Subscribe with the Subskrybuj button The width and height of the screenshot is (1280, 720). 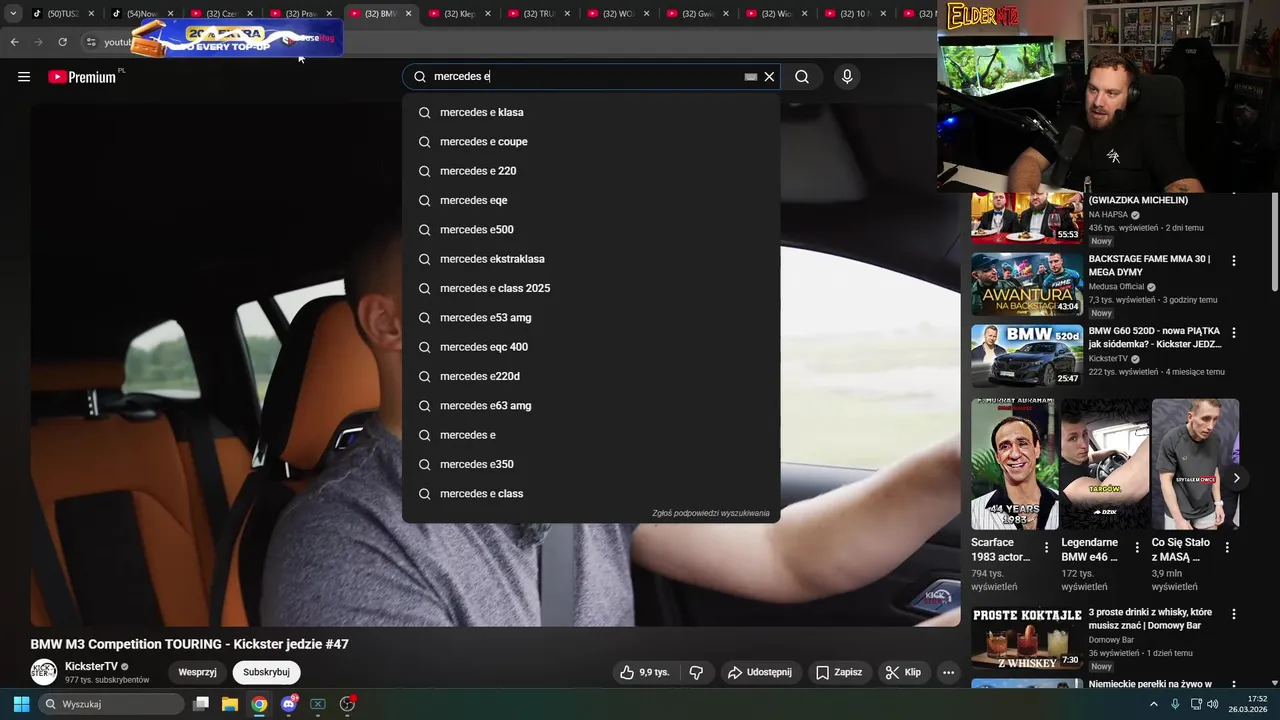coord(266,672)
